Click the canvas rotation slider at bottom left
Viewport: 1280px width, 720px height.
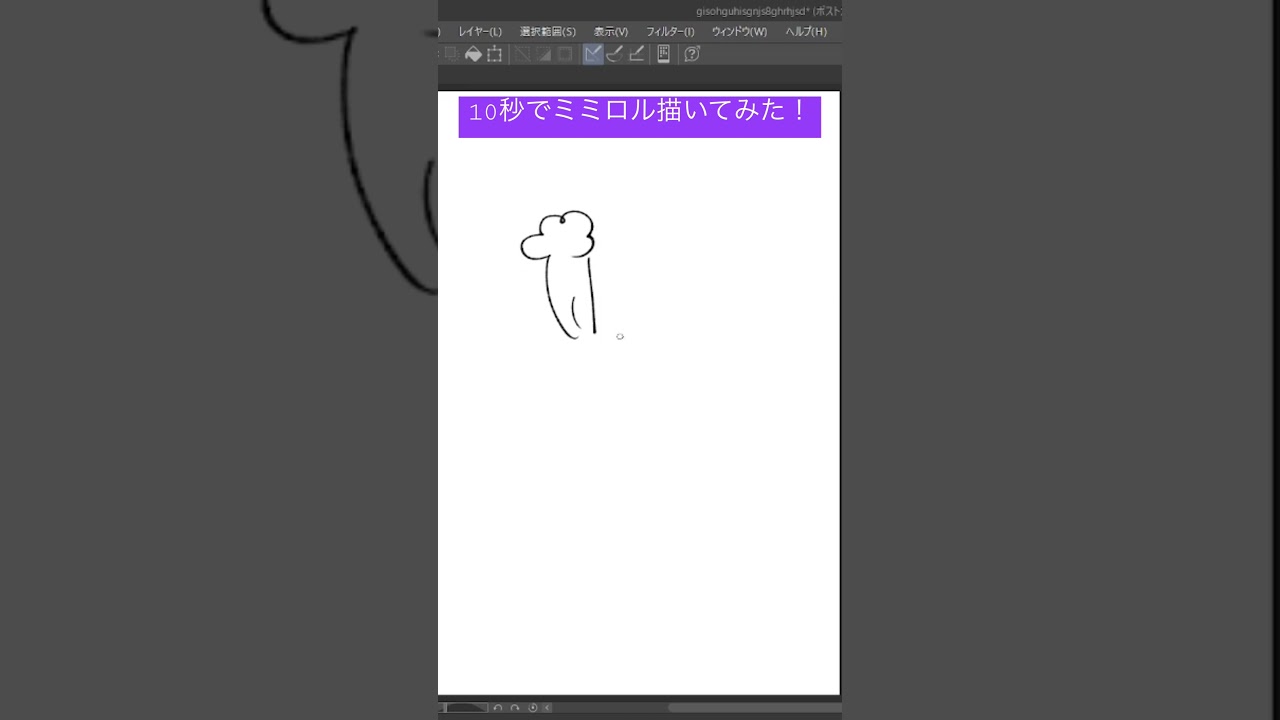pos(466,708)
